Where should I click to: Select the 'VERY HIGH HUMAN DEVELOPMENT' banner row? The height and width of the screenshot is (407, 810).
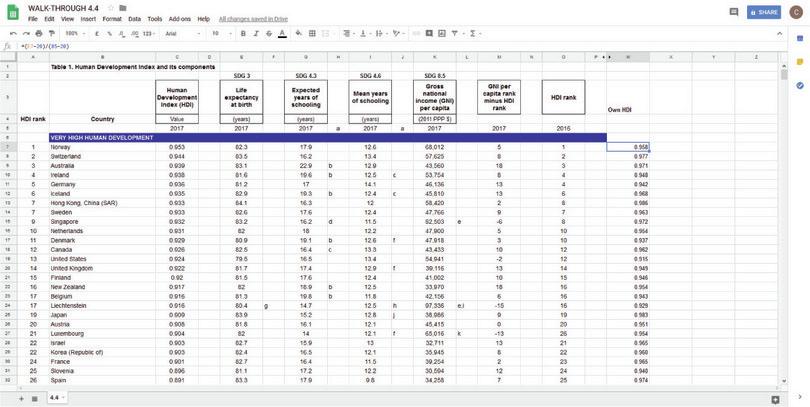tap(328, 138)
